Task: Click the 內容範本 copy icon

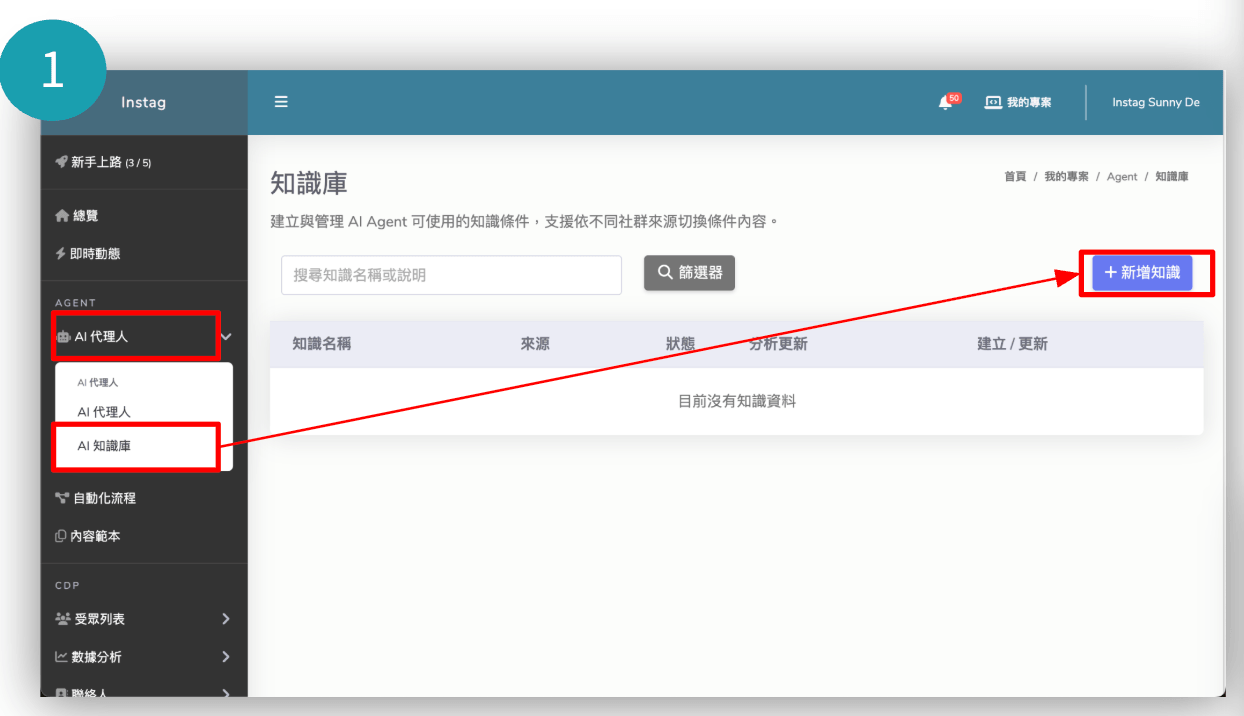Action: point(62,536)
